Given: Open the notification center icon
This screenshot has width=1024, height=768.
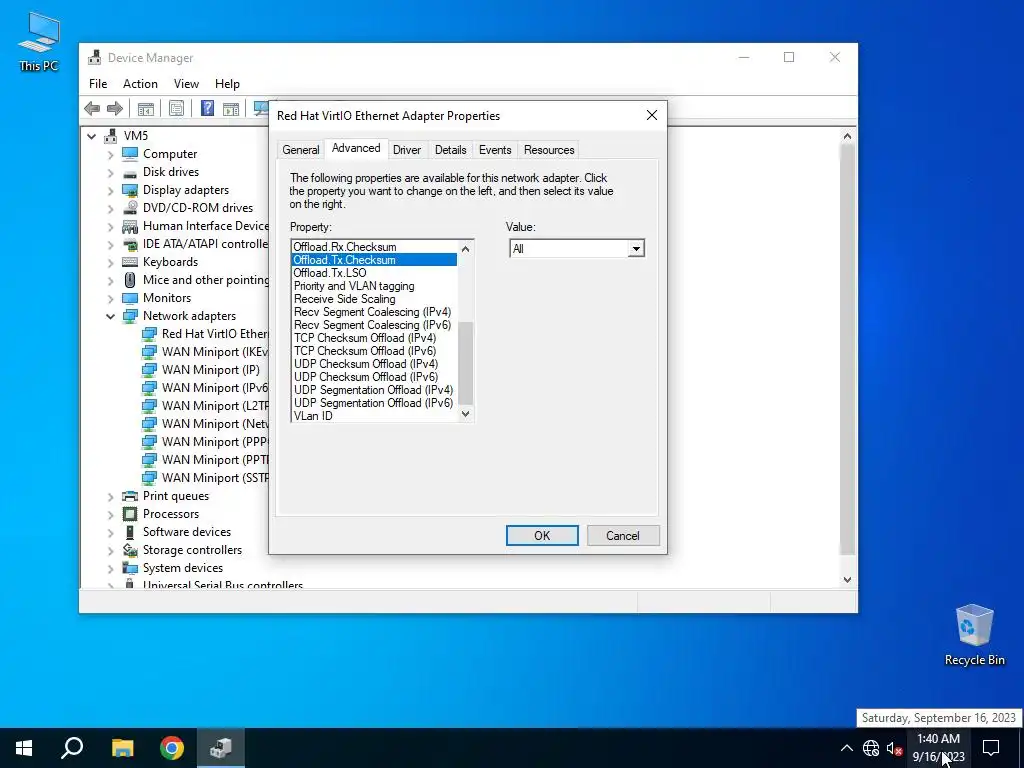Looking at the screenshot, I should coord(991,748).
